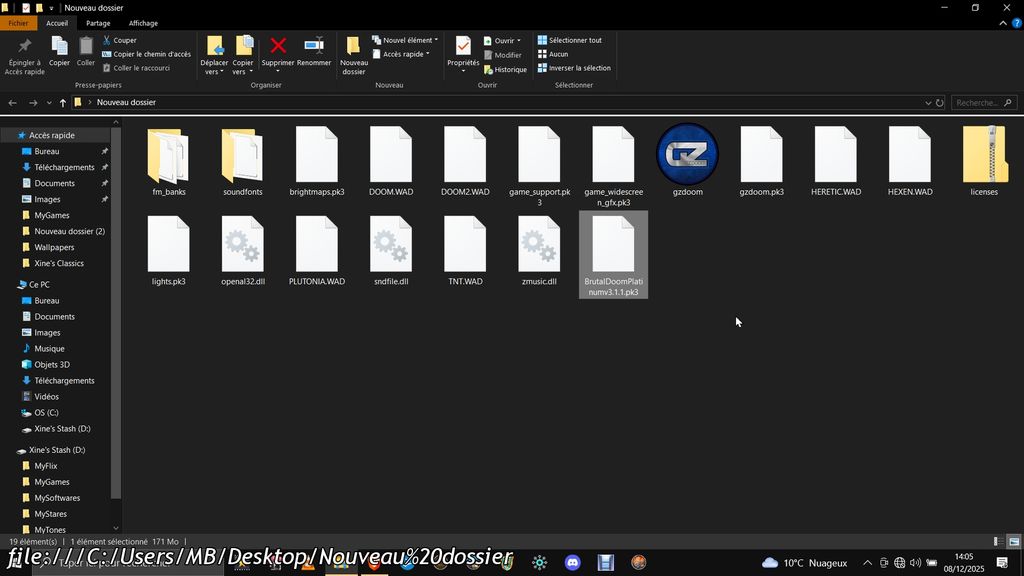Click the Supprimer red X icon
The width and height of the screenshot is (1024, 576).
[278, 46]
